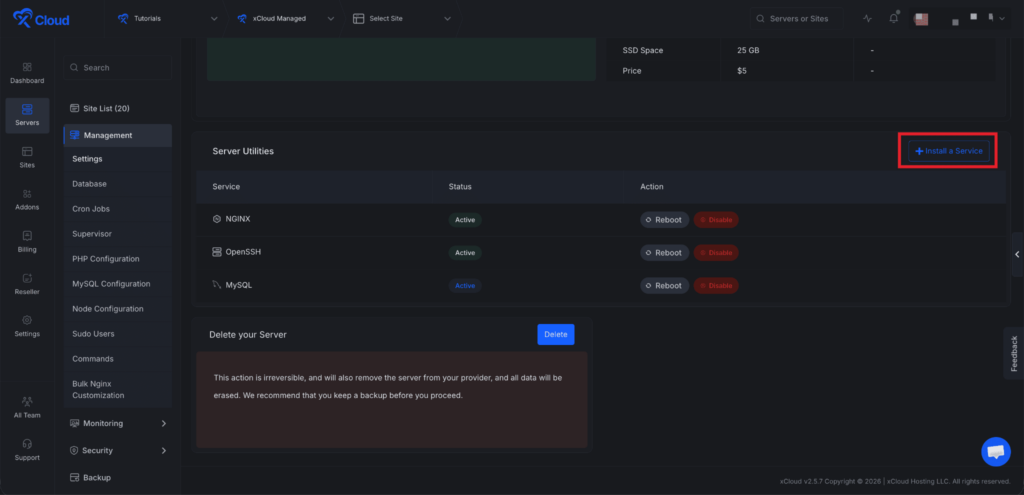This screenshot has width=1024, height=495.
Task: Disable the OpenSSH service
Action: pyautogui.click(x=716, y=252)
